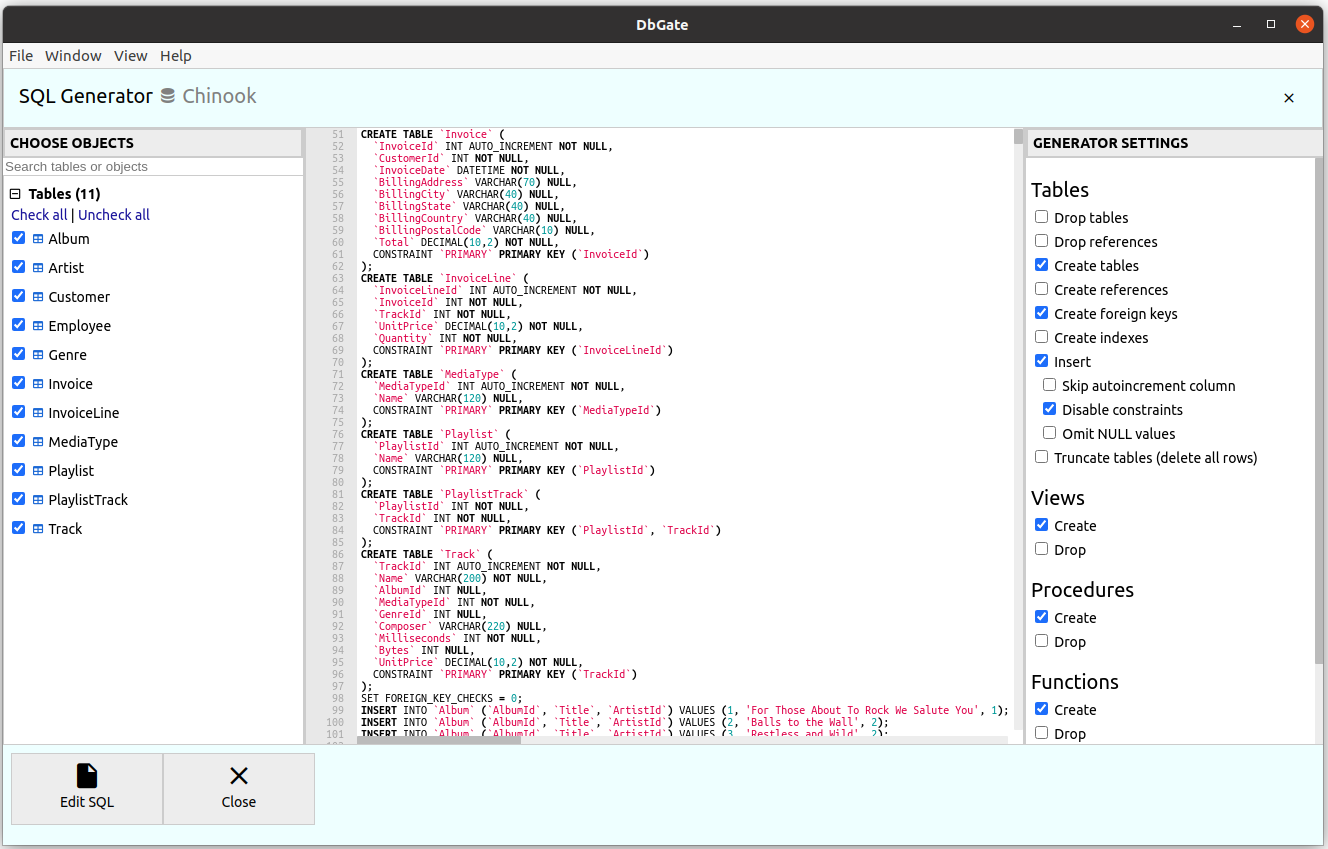1328x849 pixels.
Task: Close the SQL Generator with X icon
Action: (x=1289, y=97)
